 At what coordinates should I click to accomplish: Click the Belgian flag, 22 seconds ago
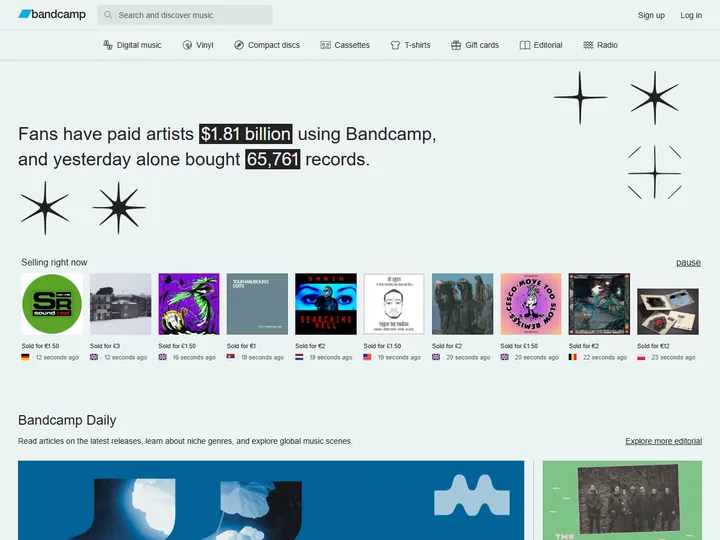(573, 357)
